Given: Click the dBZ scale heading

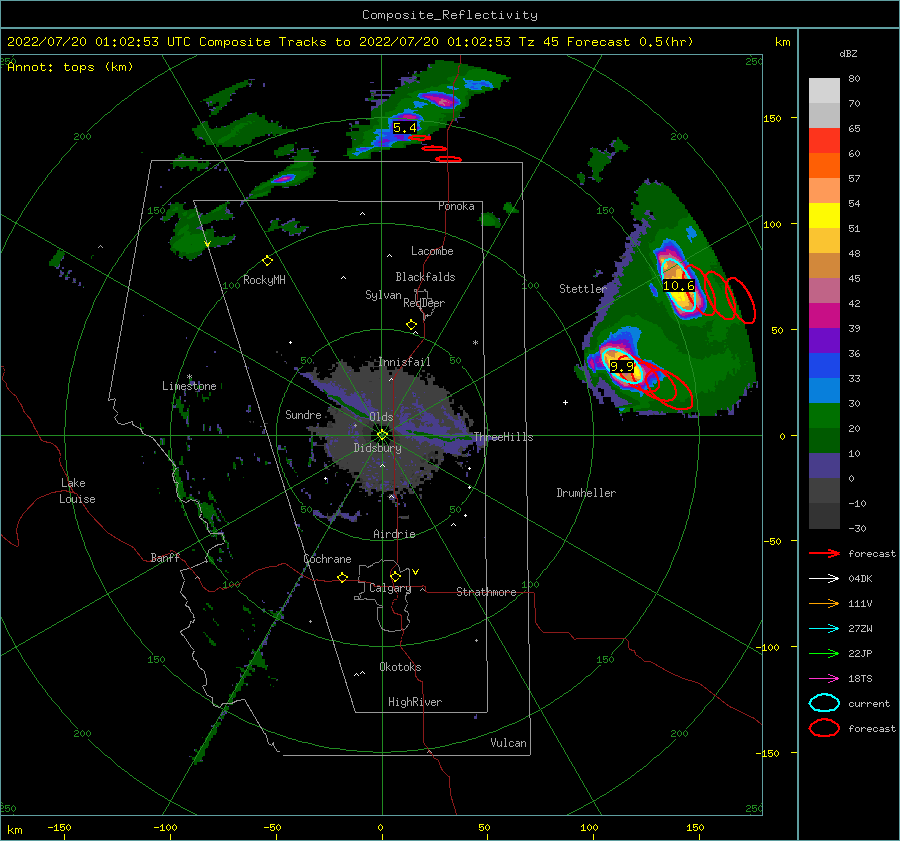Looking at the screenshot, I should pyautogui.click(x=848, y=53).
